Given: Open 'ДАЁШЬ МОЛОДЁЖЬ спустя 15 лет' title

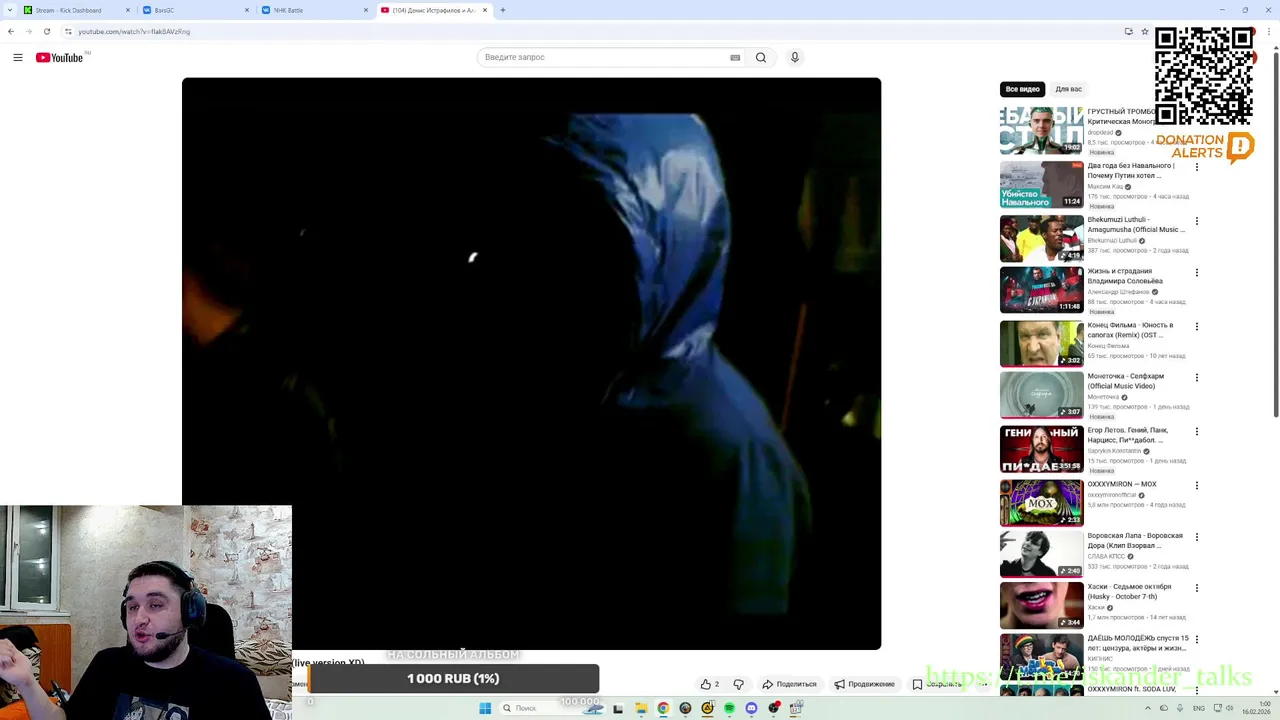Looking at the screenshot, I should pos(1138,643).
